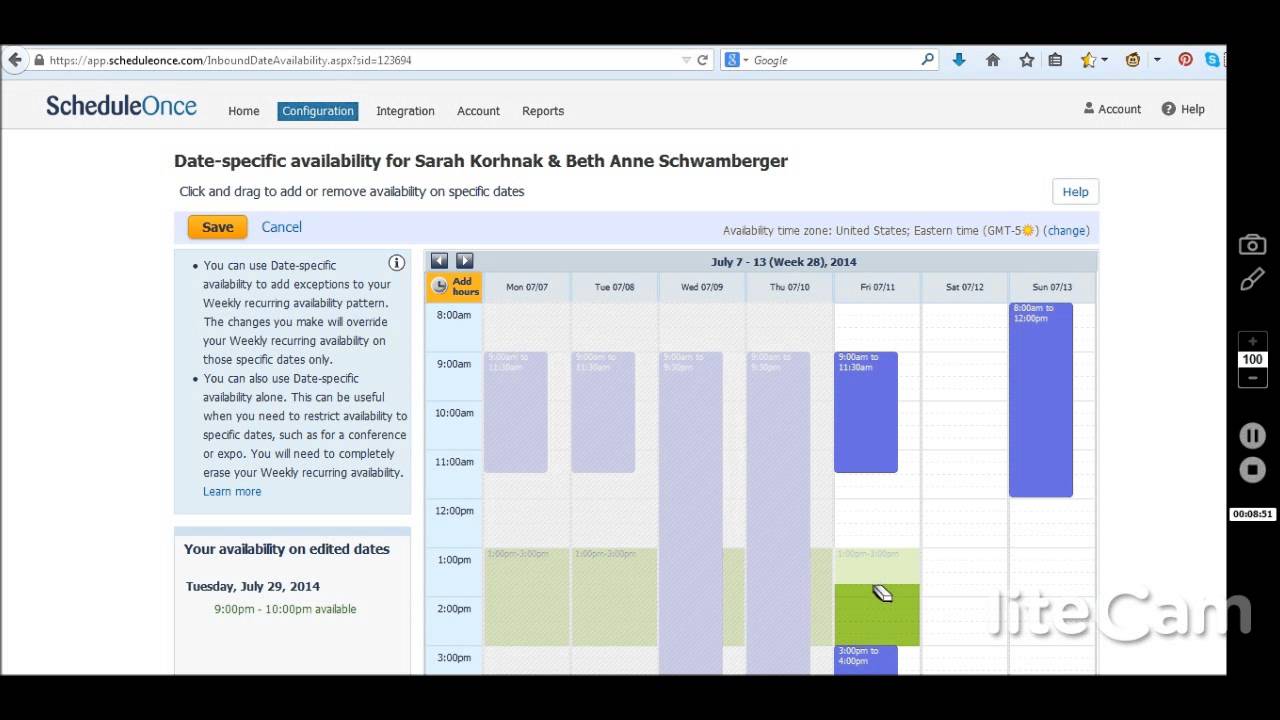Click the Add hours mode button
Screen dimensions: 1280x720
pos(454,287)
